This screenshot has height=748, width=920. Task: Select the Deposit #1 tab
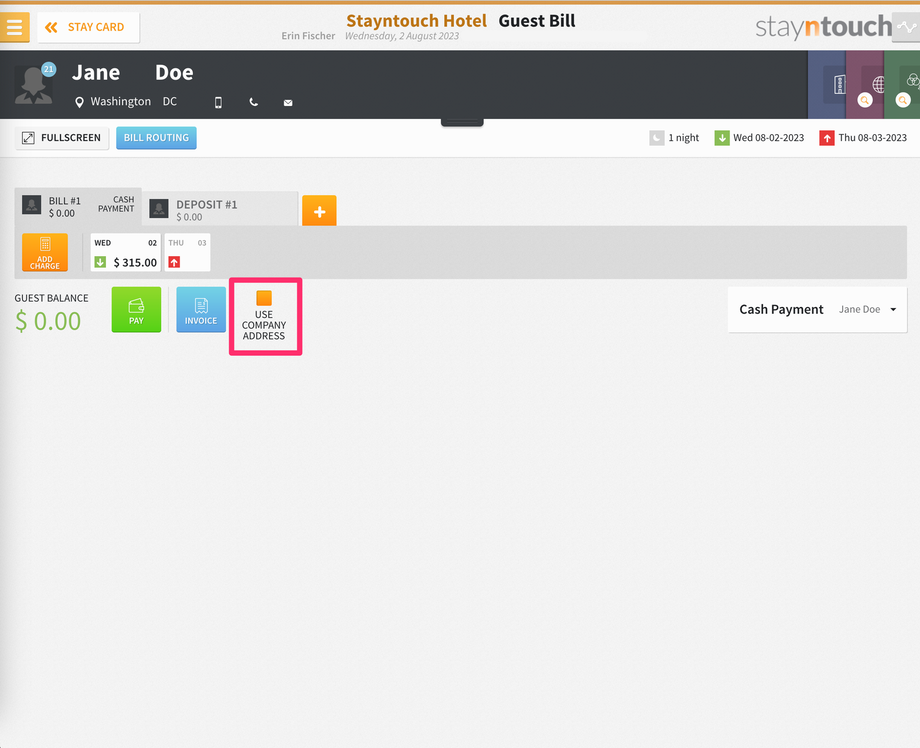(x=220, y=209)
